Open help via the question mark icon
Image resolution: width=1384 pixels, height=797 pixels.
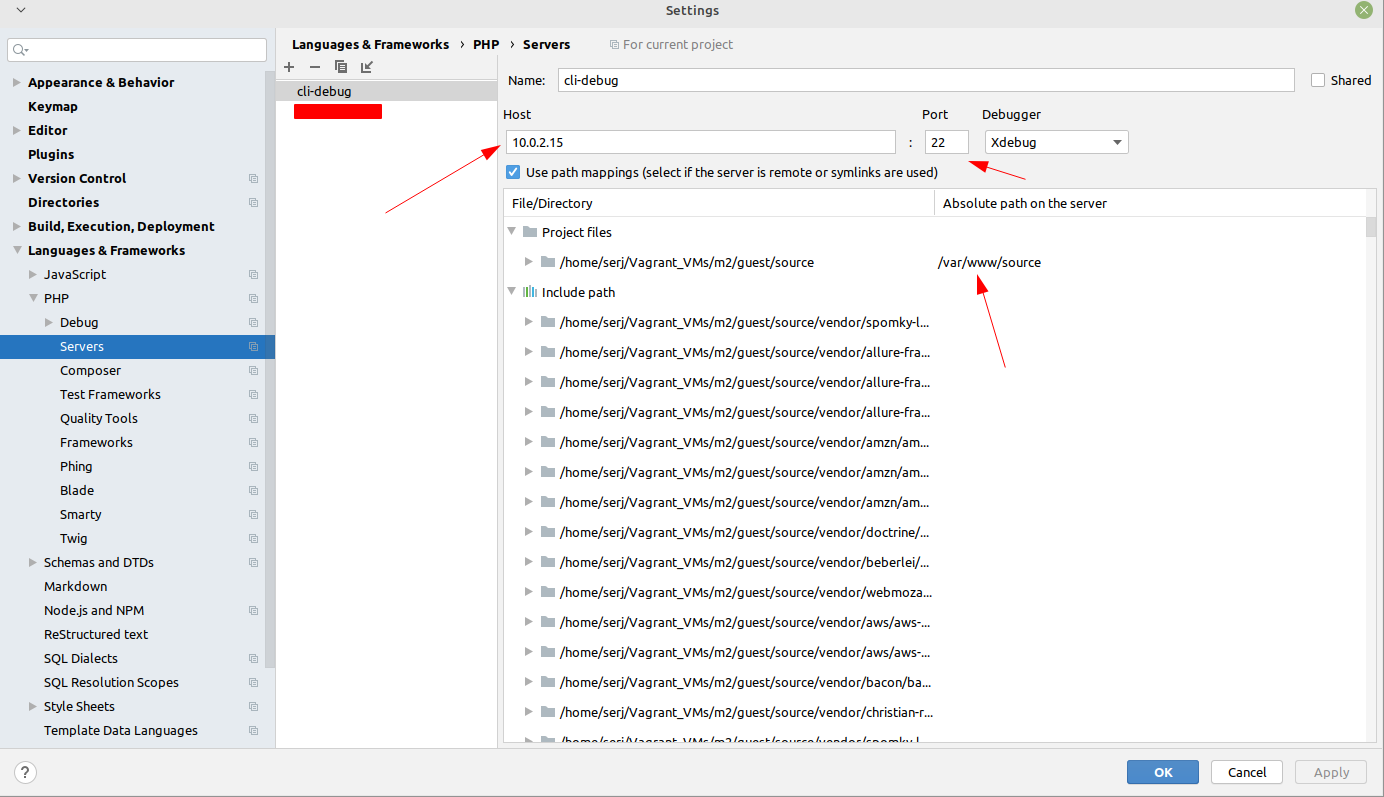pyautogui.click(x=26, y=772)
